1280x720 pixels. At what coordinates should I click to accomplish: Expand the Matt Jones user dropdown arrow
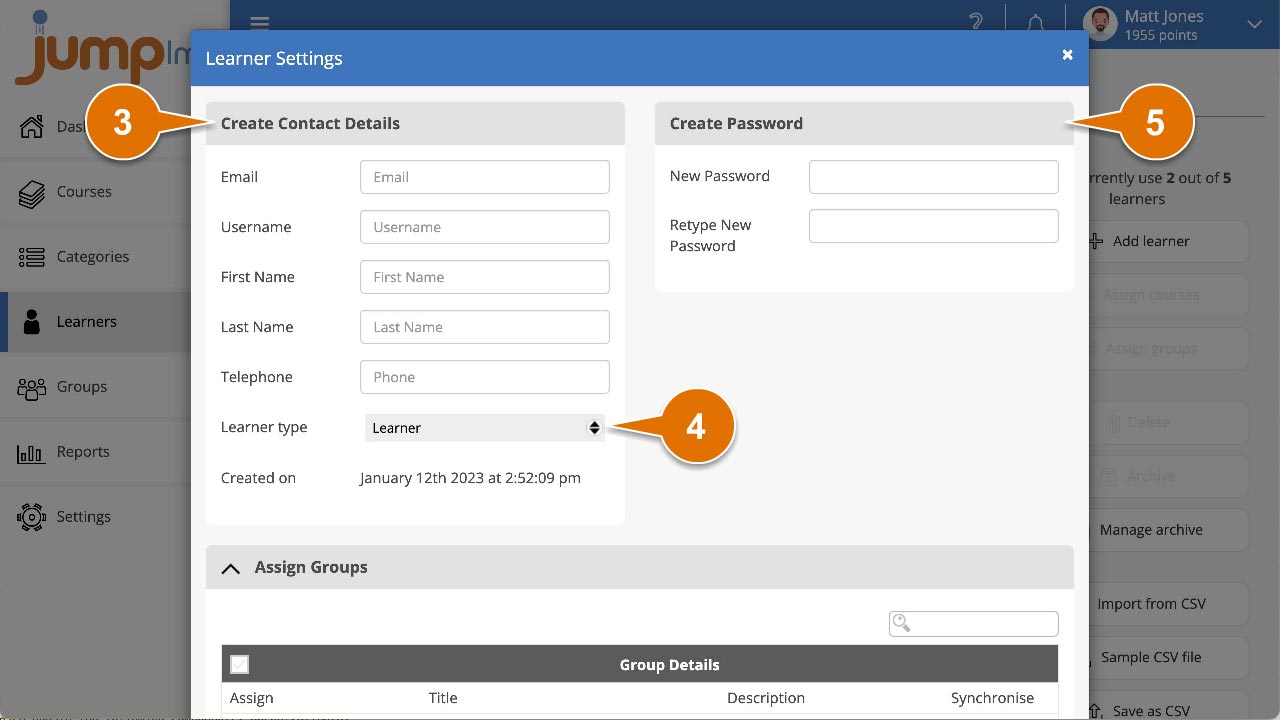coord(1254,24)
